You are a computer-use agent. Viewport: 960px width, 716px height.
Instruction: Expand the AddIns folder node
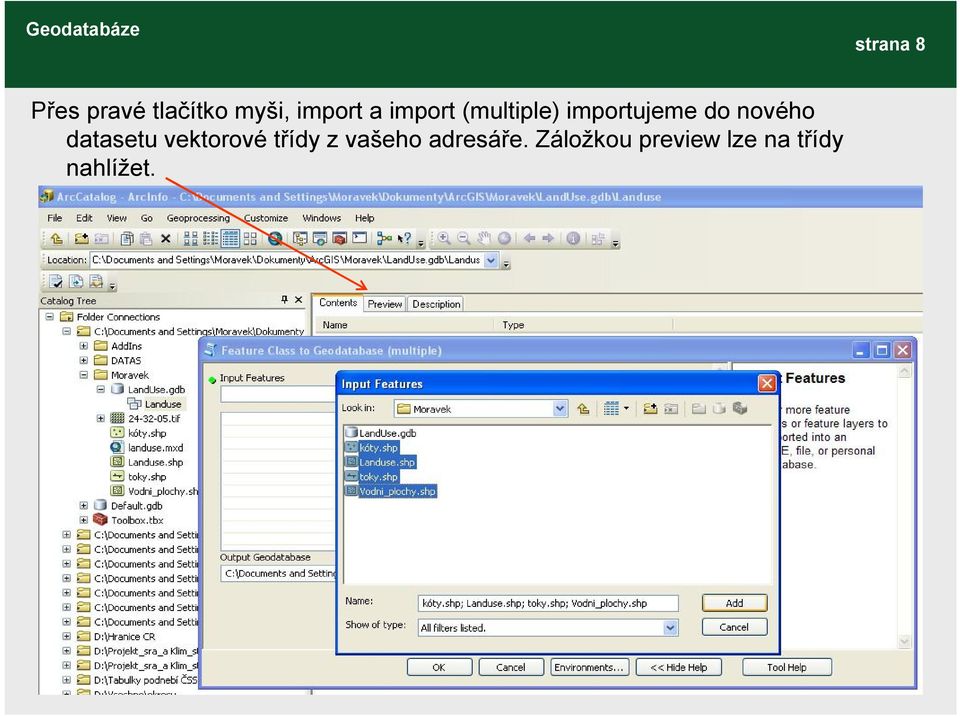tap(84, 345)
